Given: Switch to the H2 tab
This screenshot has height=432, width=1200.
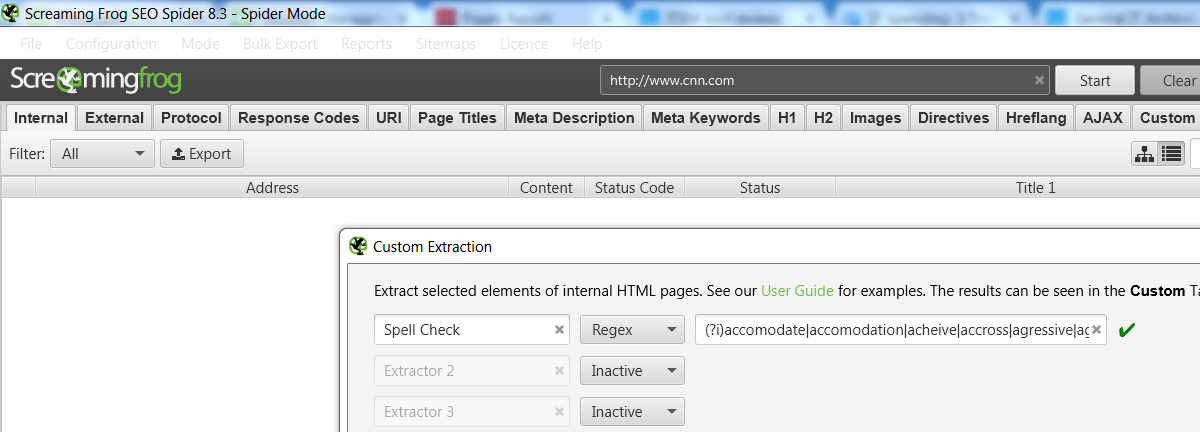Looking at the screenshot, I should point(823,117).
